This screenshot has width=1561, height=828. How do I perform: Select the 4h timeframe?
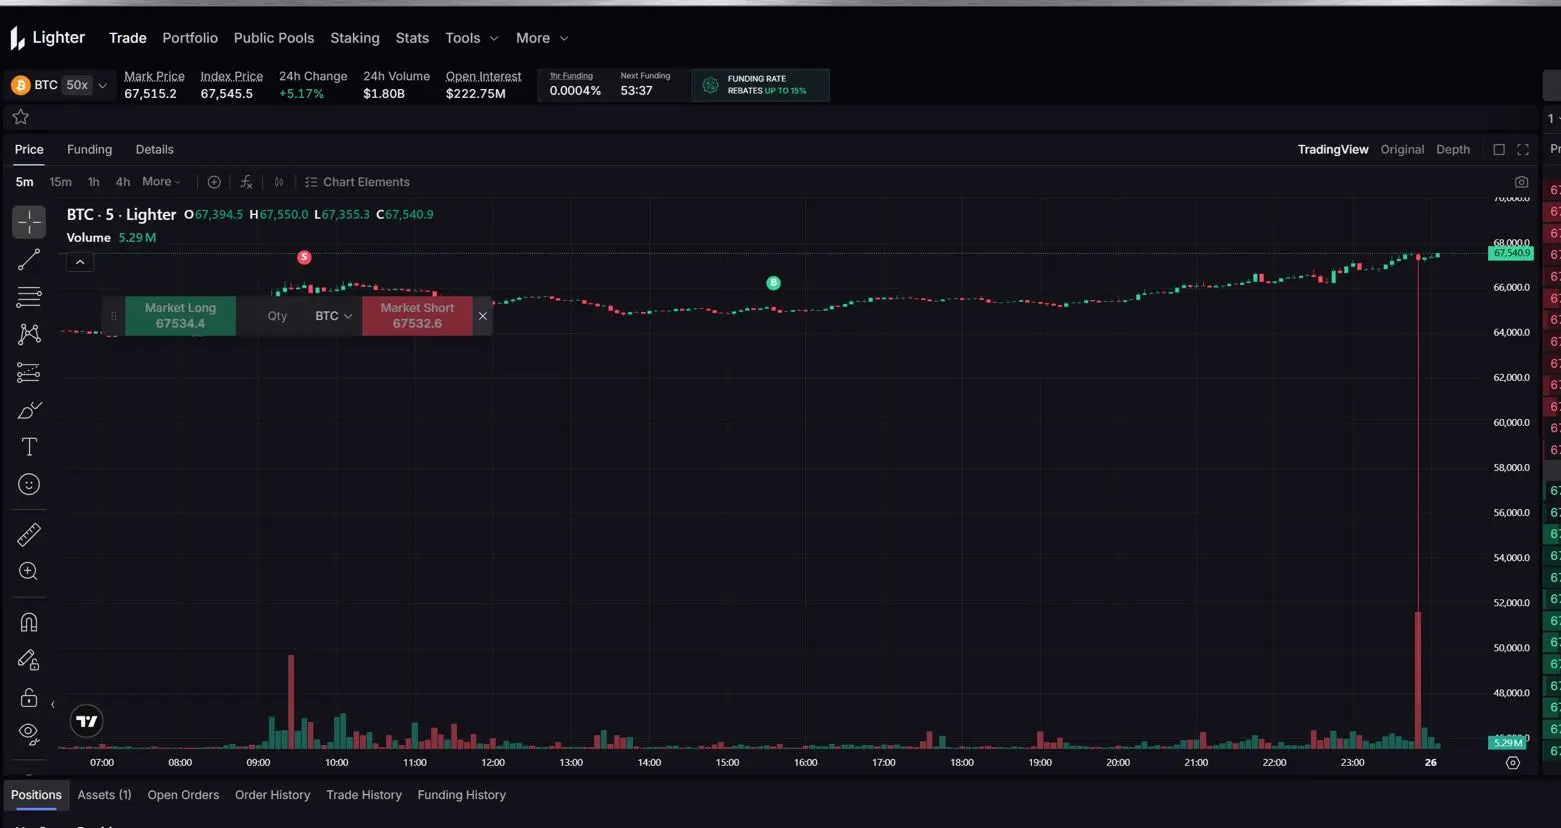(x=123, y=182)
